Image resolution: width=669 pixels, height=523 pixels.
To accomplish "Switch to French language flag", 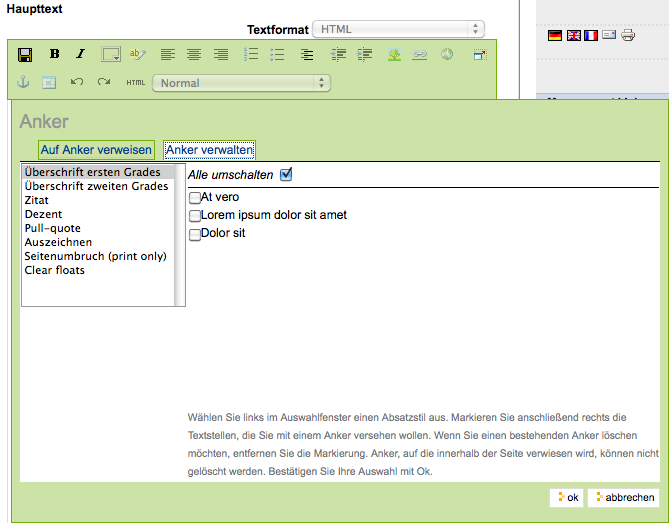I will 591,35.
